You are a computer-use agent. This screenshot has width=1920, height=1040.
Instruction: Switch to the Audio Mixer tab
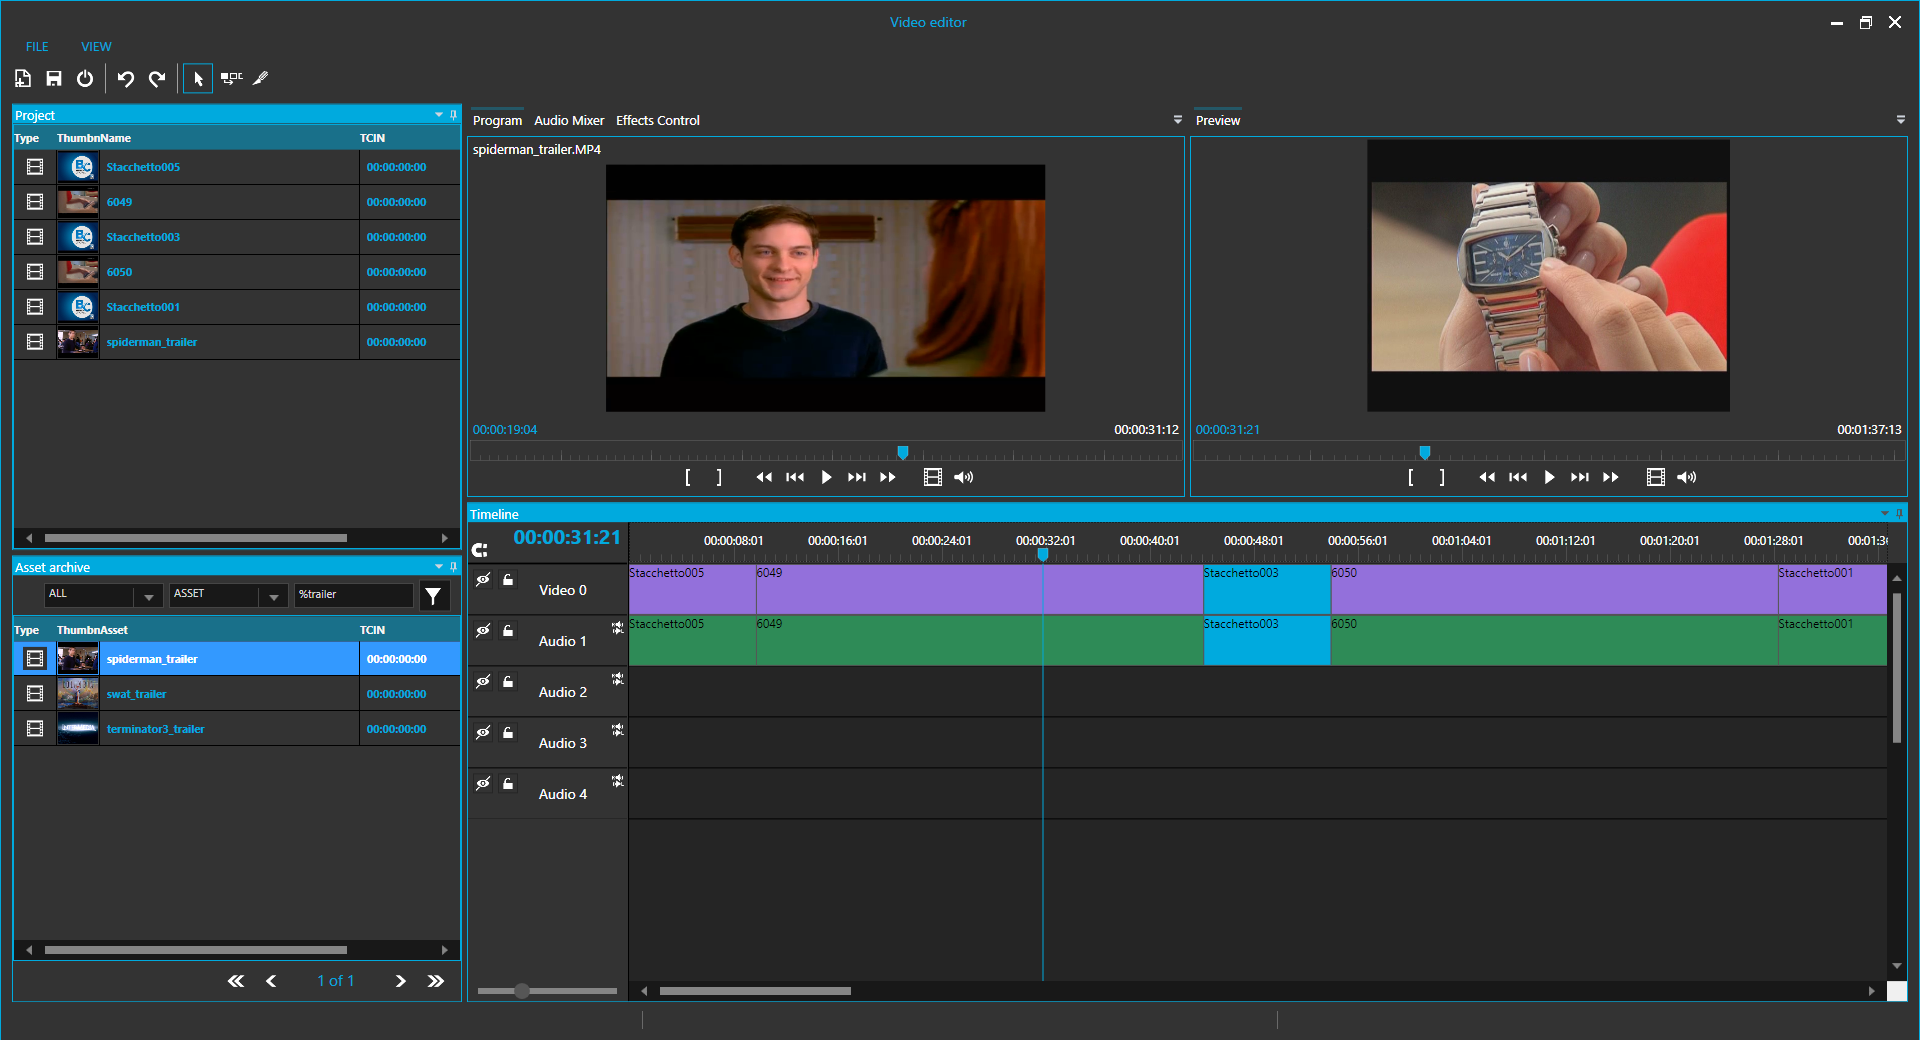[569, 120]
